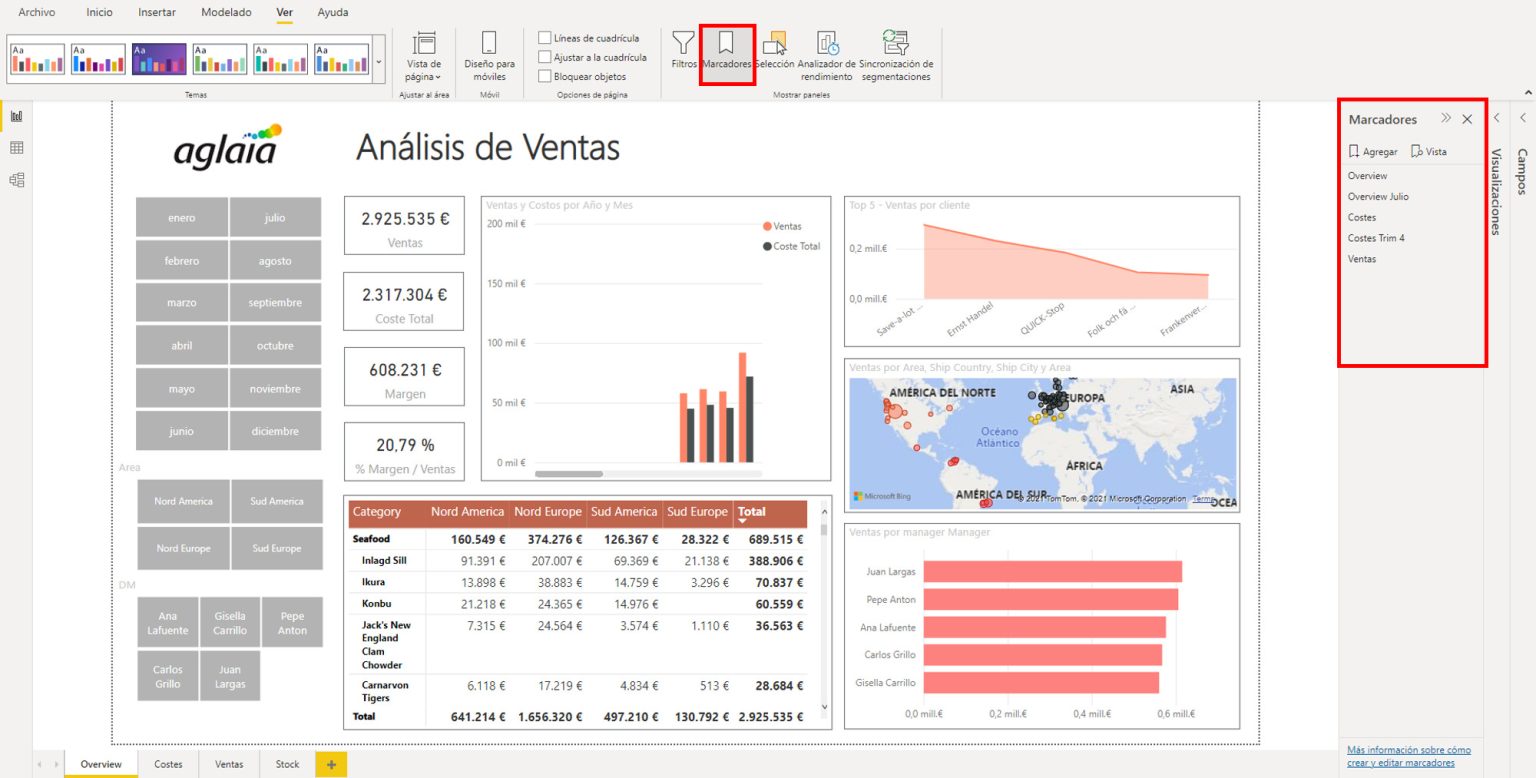Open the link about editar marcadores
1536x778 pixels.
(x=1408, y=757)
